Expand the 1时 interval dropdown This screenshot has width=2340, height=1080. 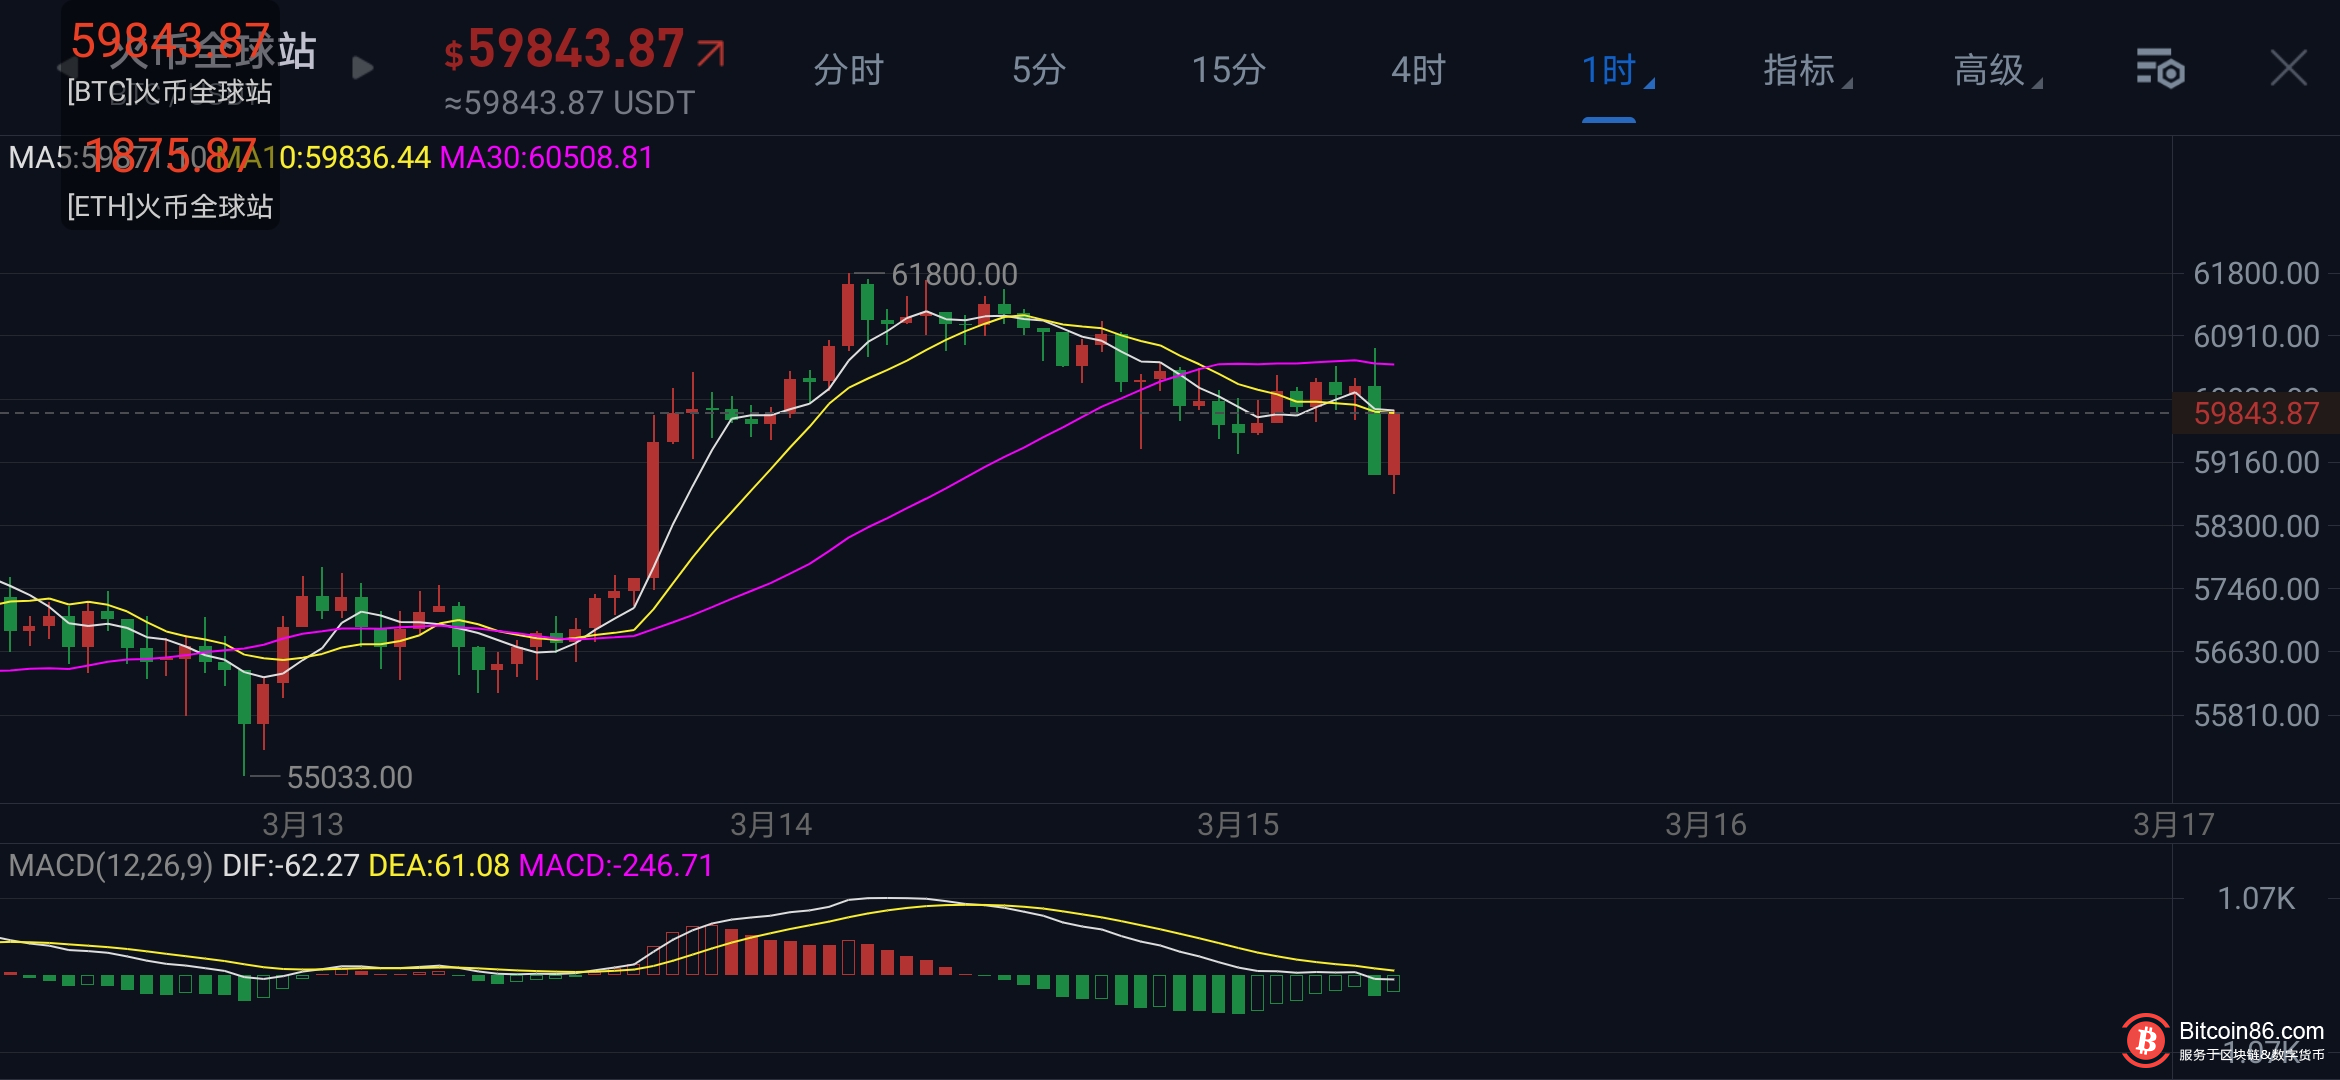click(1613, 71)
